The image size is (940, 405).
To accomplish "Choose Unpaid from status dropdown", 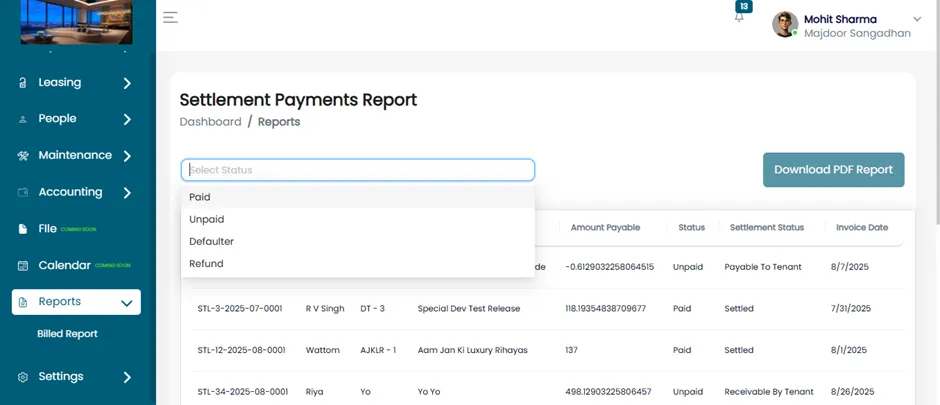I will point(358,219).
